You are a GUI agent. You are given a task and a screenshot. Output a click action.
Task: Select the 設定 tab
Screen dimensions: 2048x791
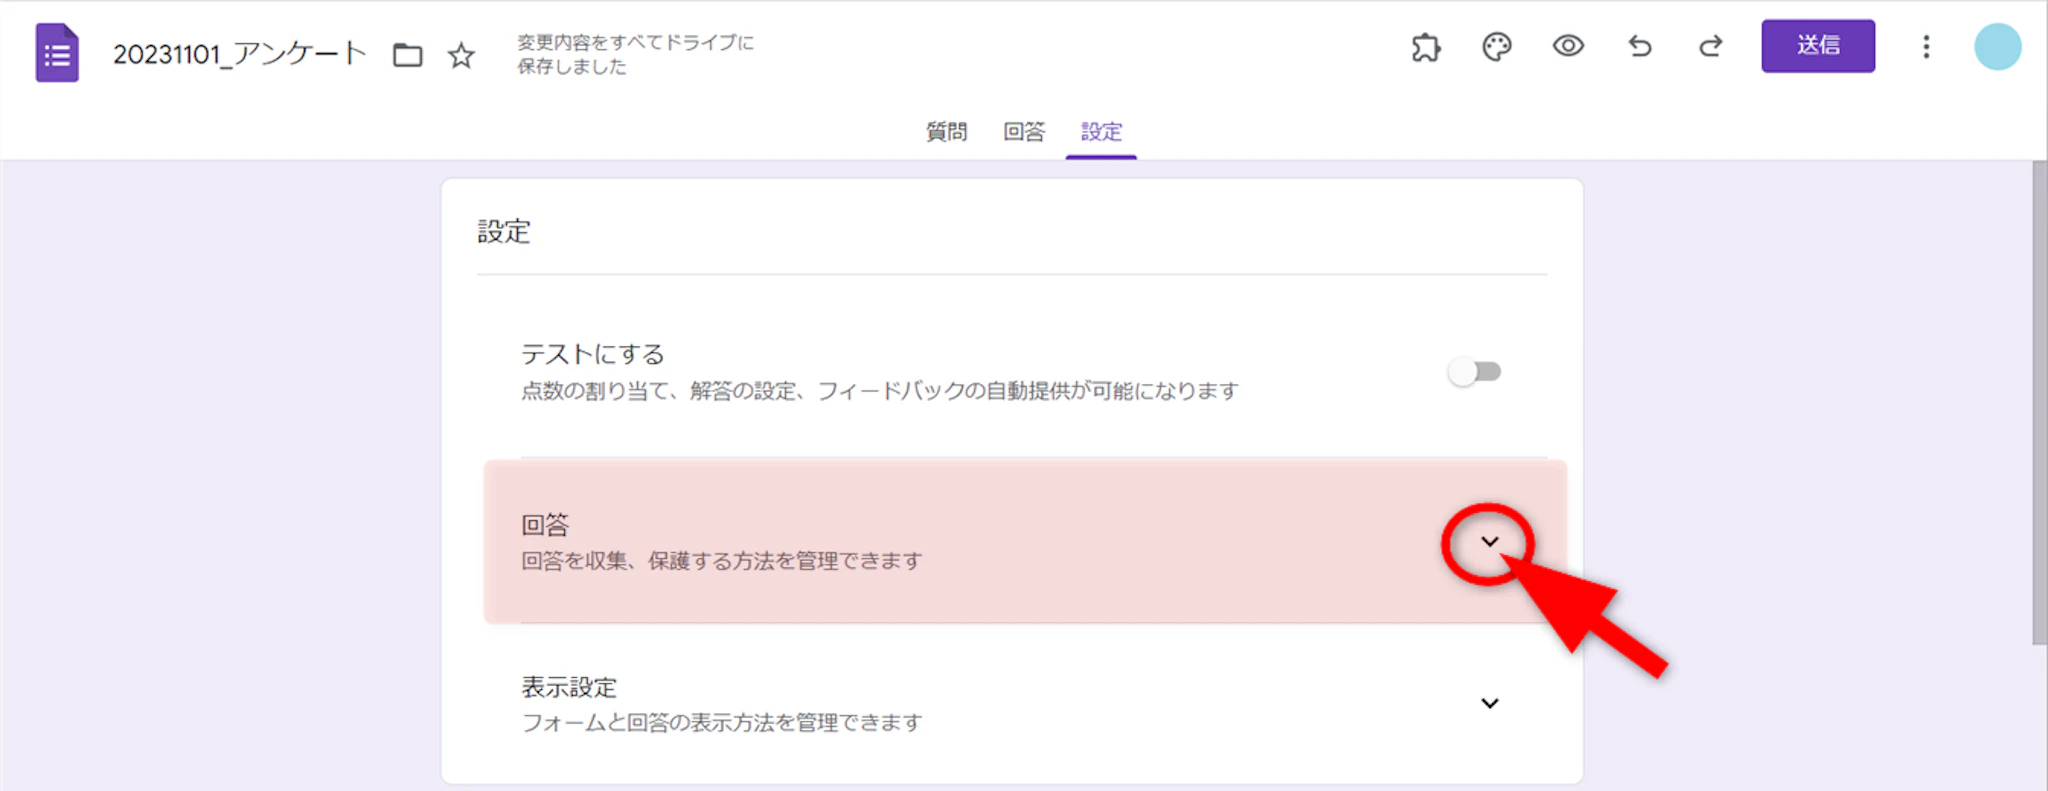tap(1101, 132)
